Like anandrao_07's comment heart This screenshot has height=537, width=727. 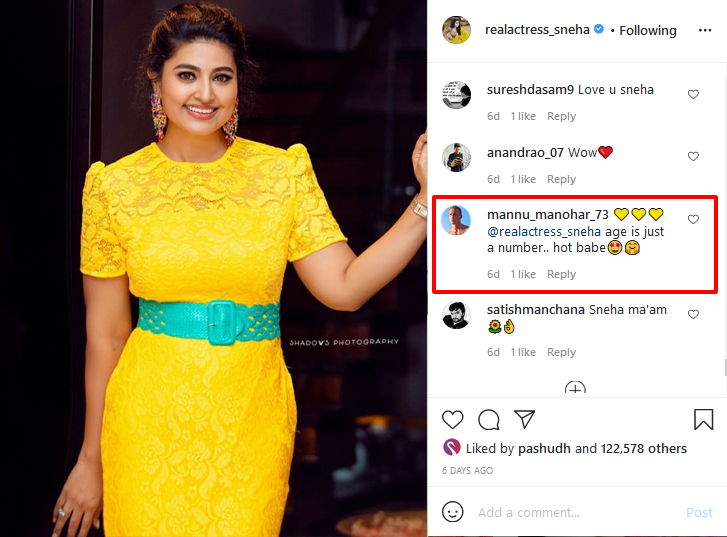pos(693,156)
